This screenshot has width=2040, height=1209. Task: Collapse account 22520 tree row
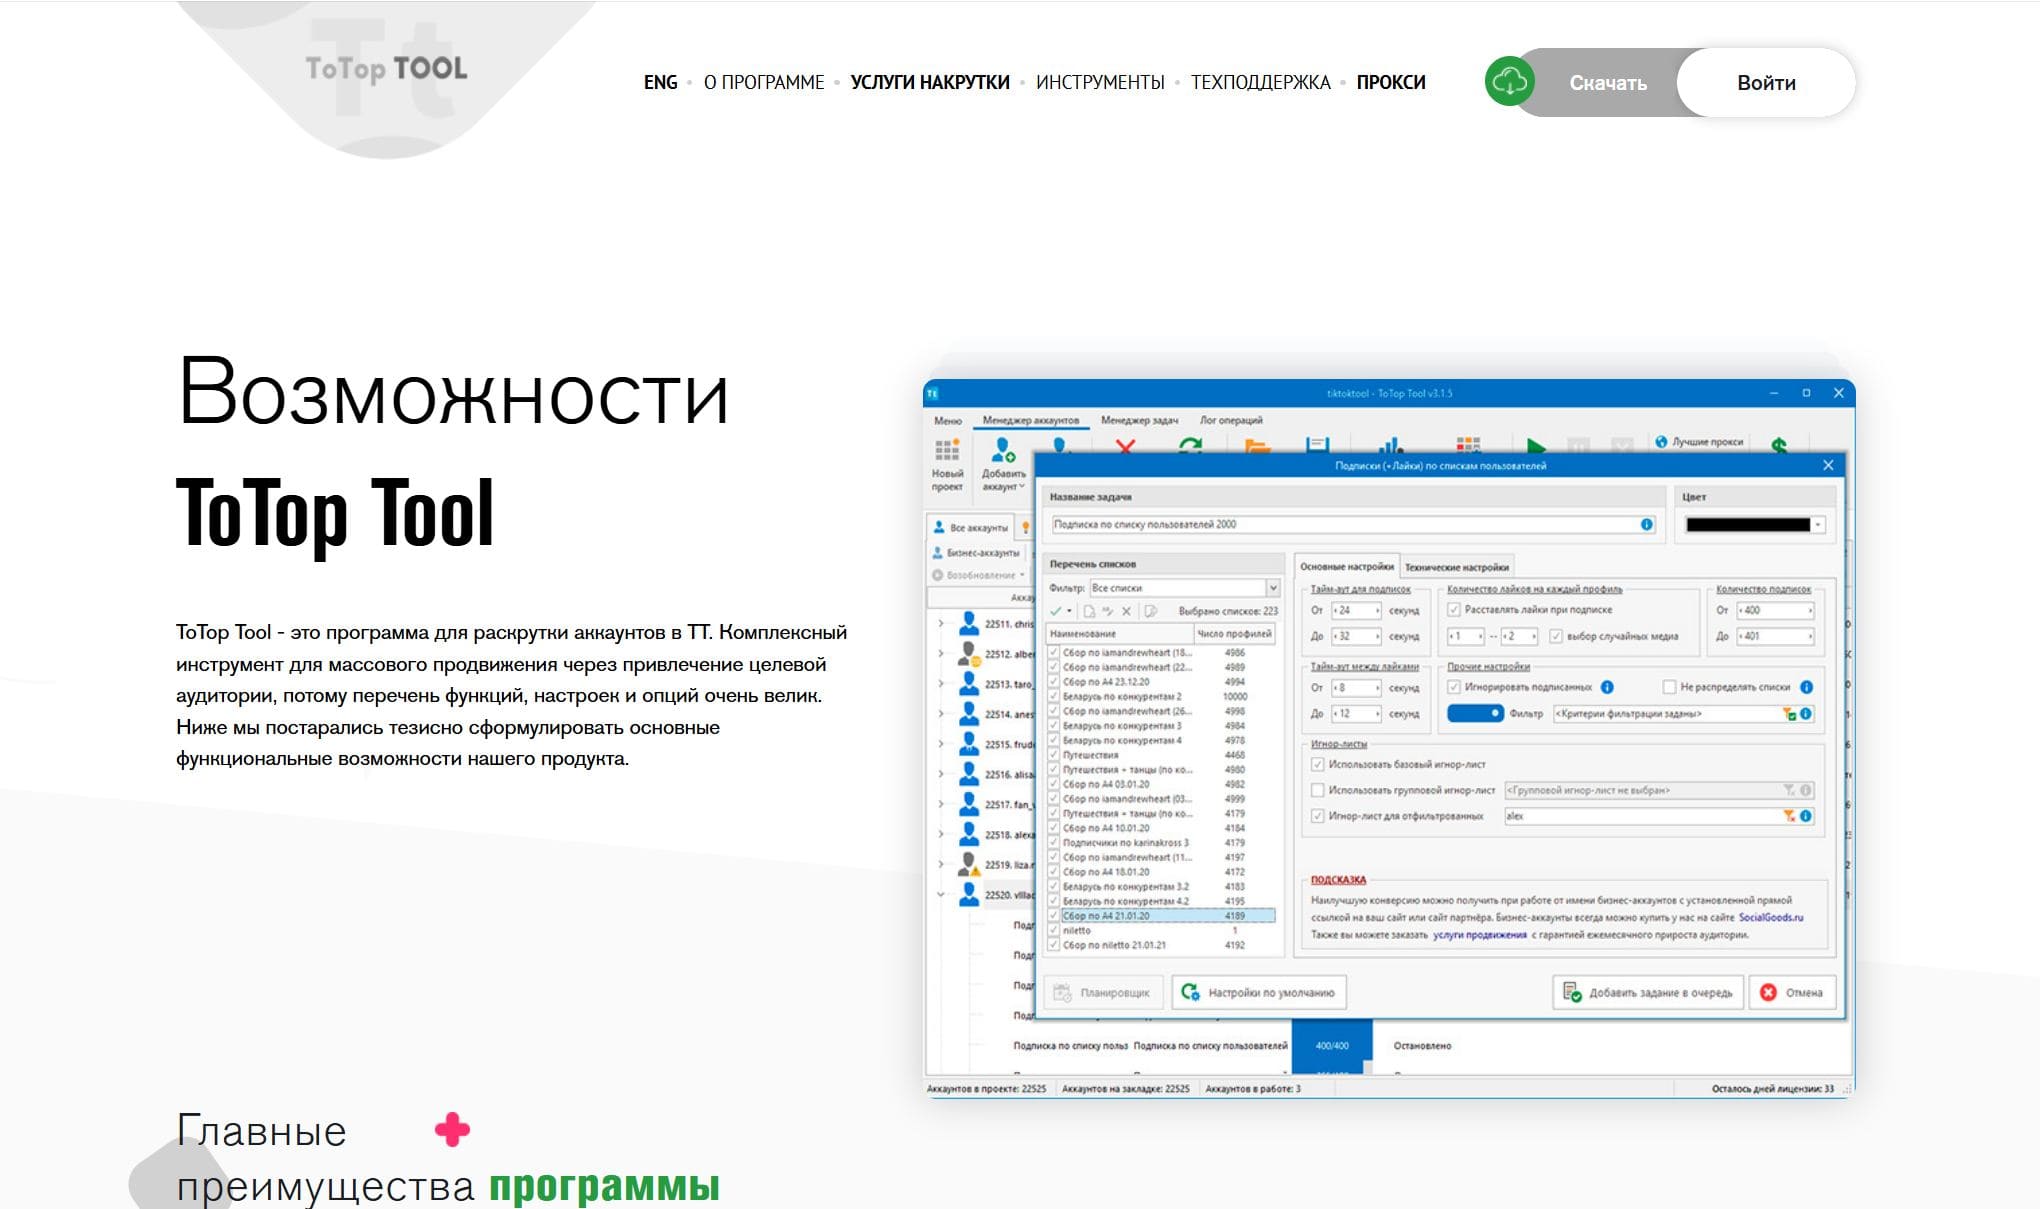point(940,895)
